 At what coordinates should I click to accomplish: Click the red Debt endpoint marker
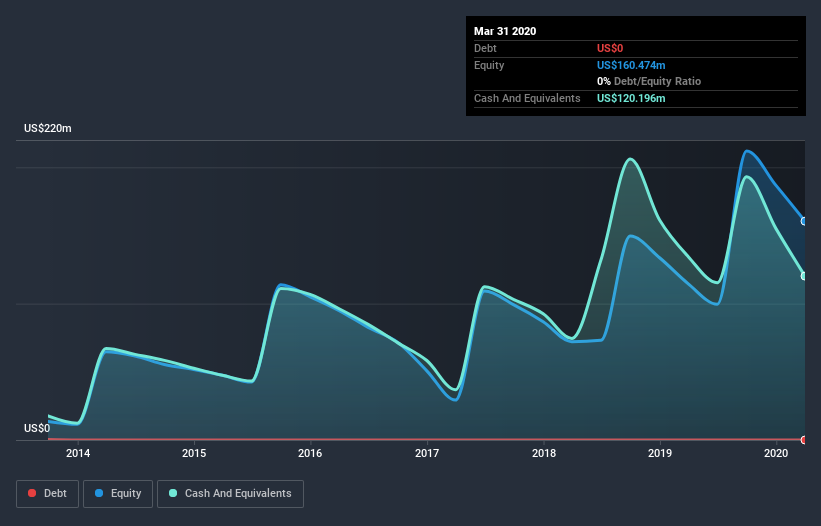[x=804, y=440]
